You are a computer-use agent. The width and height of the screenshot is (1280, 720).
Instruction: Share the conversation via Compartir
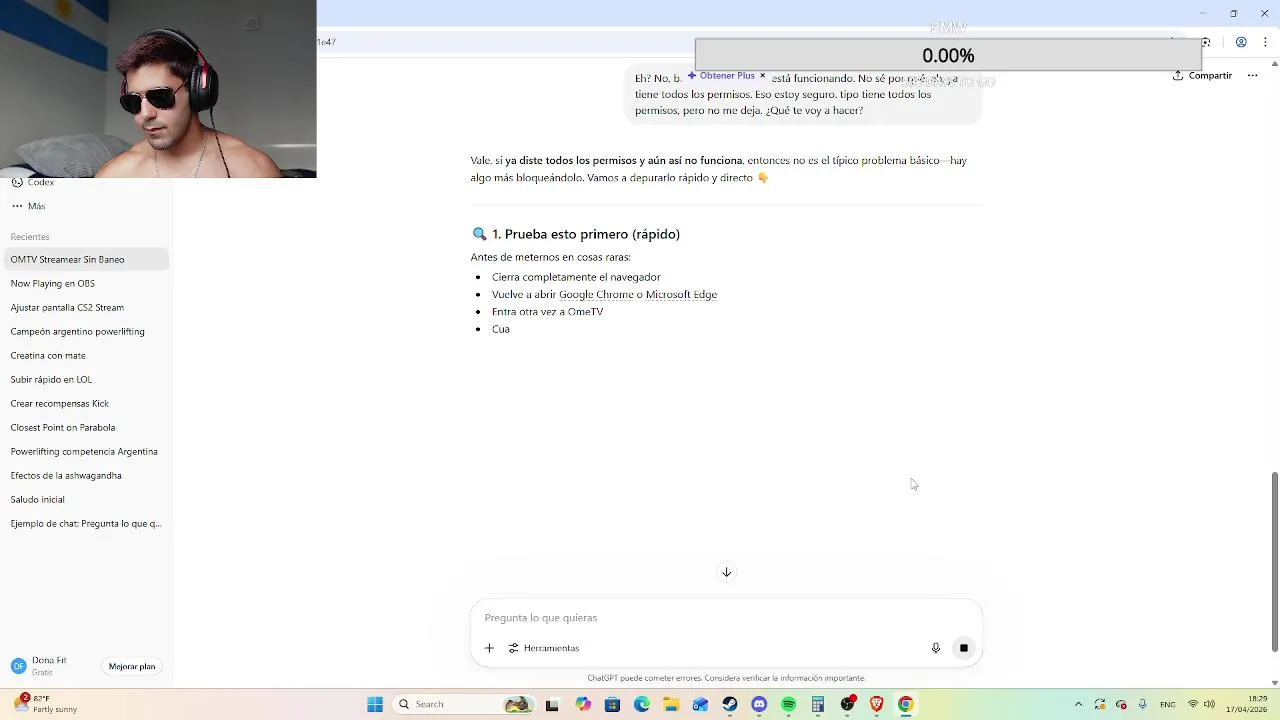click(1202, 75)
